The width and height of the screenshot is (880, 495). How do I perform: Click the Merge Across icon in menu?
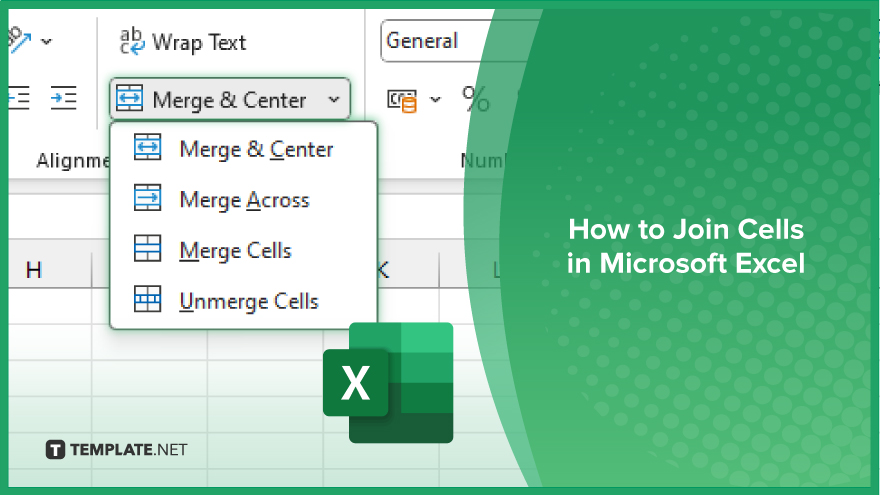pyautogui.click(x=148, y=198)
